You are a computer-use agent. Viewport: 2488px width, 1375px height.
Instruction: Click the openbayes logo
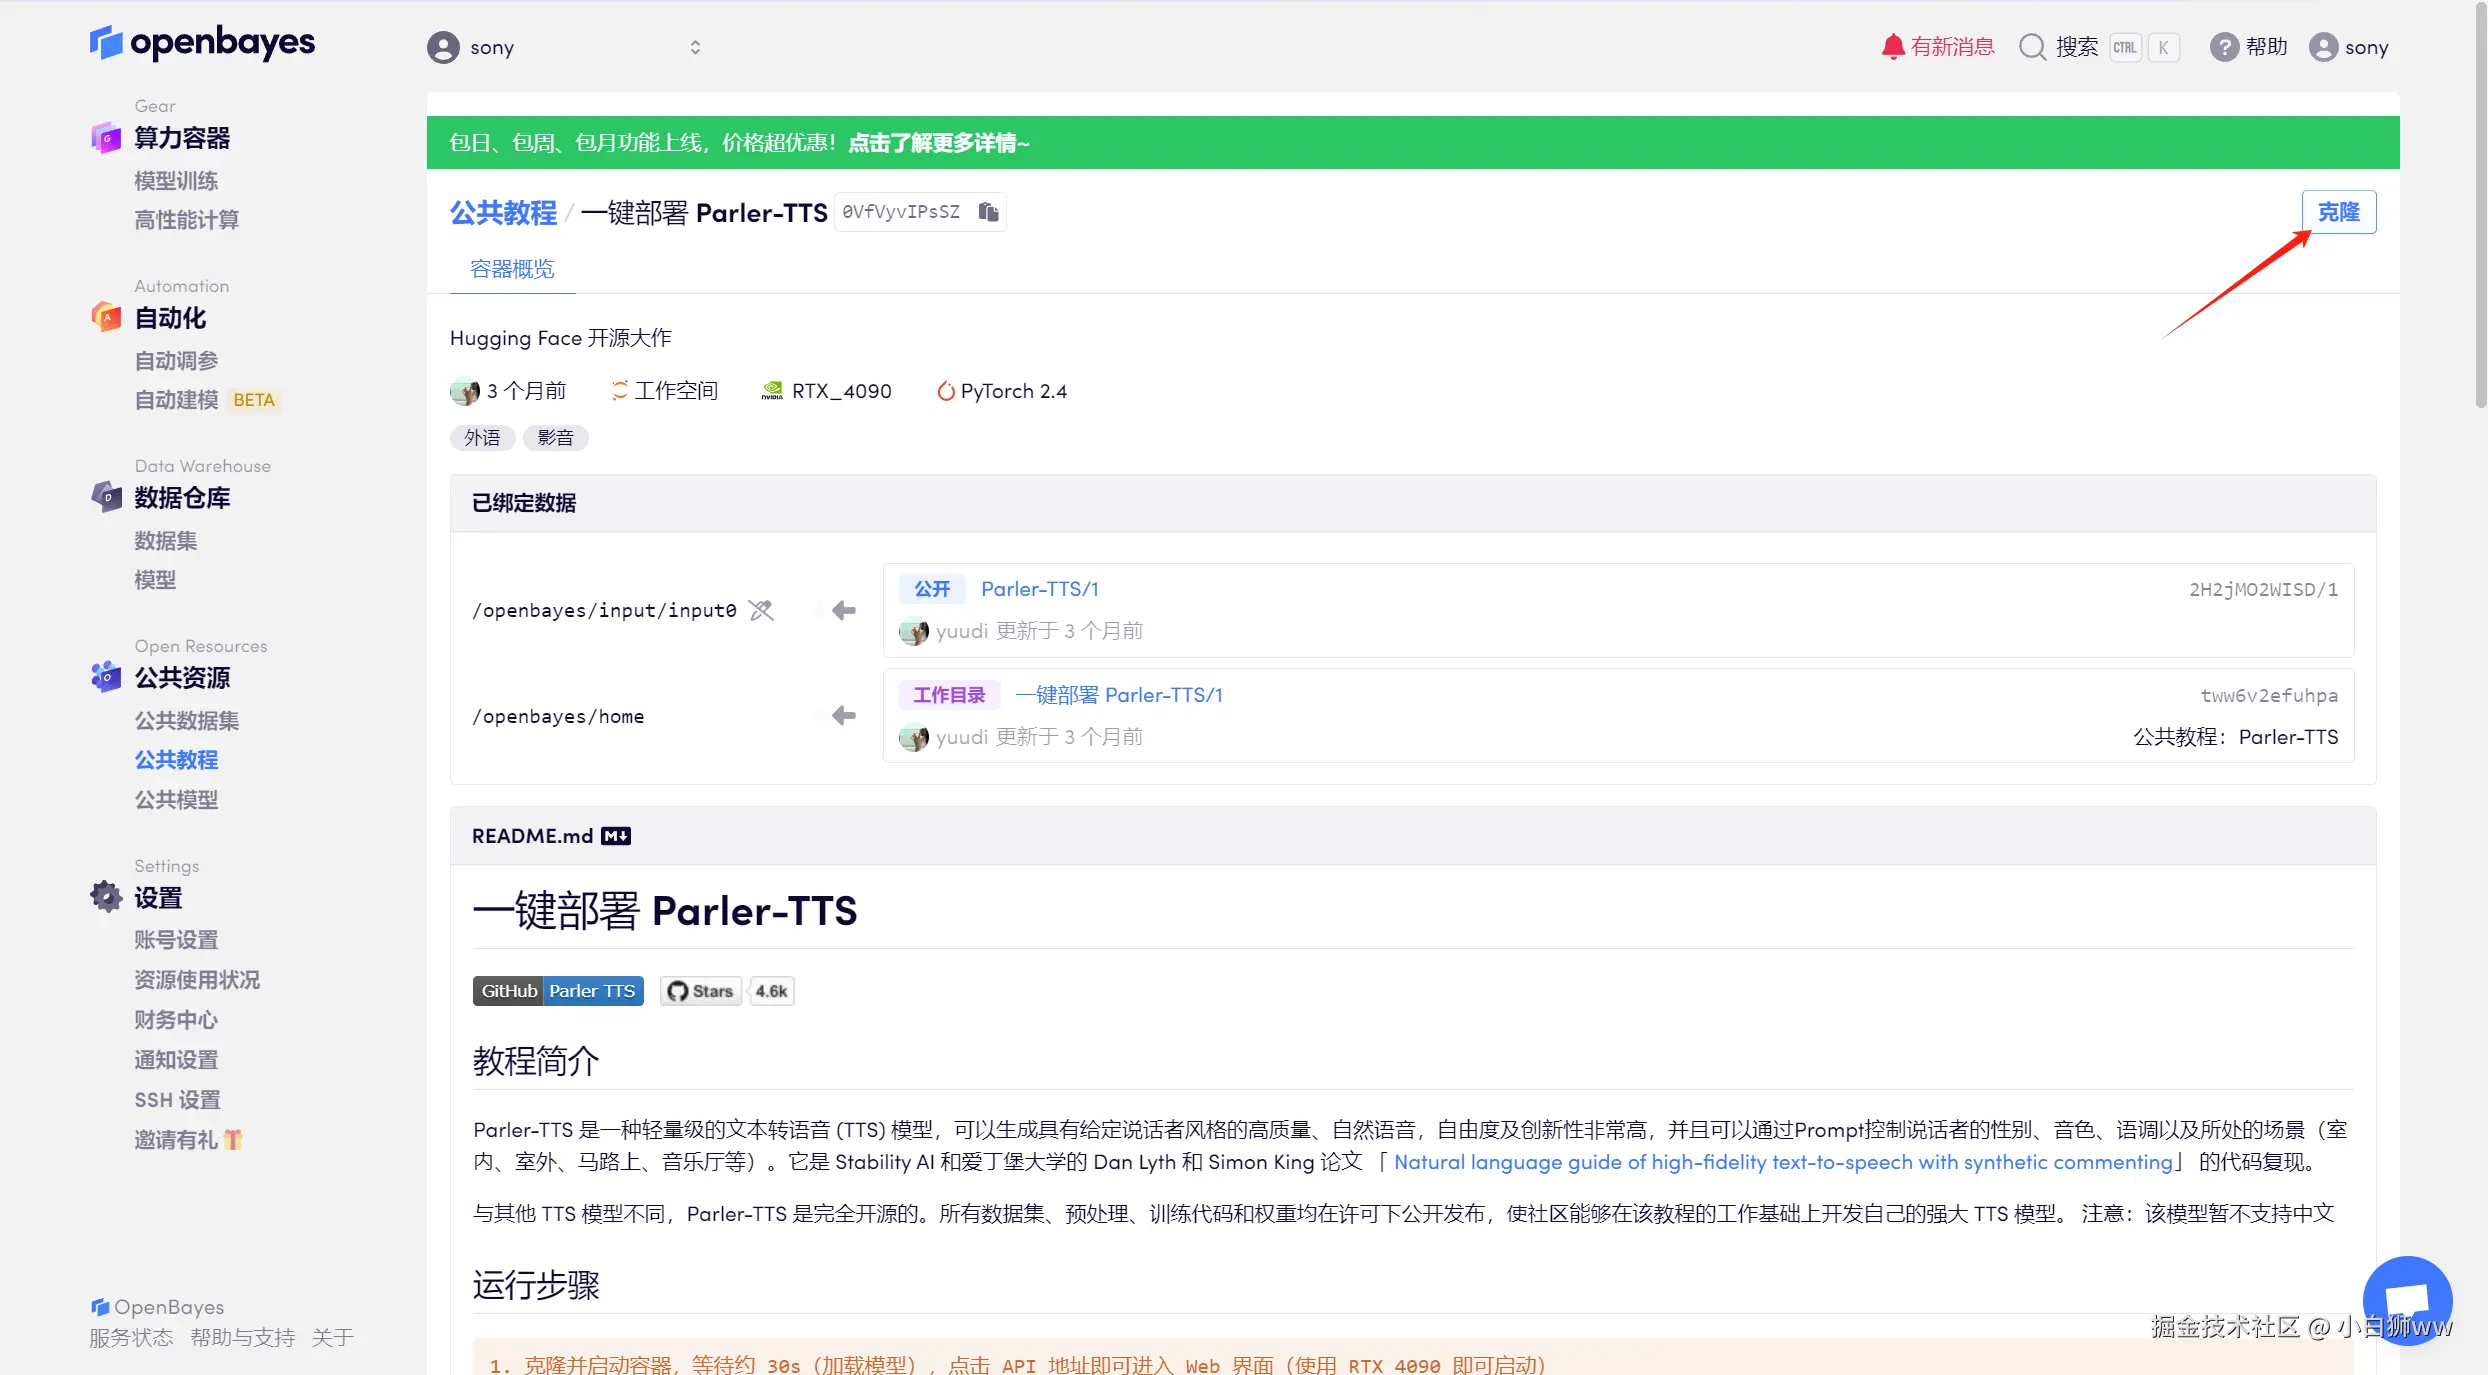click(x=203, y=43)
